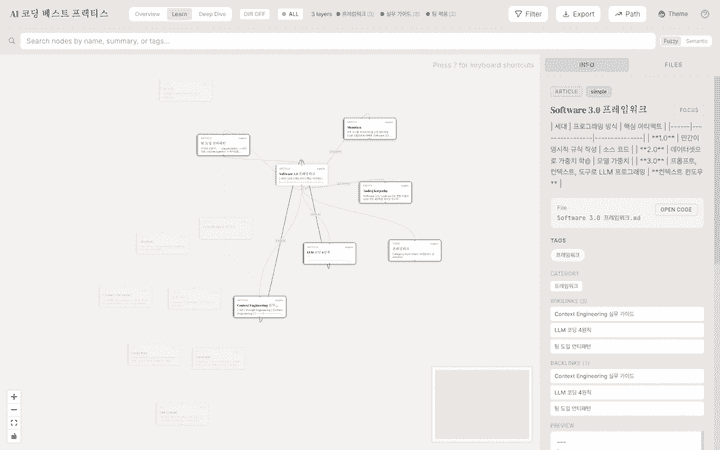Screen dimensions: 720x450
Task: Open 팀 도입 안티패턴 under BACKLINKS
Action: click(627, 409)
